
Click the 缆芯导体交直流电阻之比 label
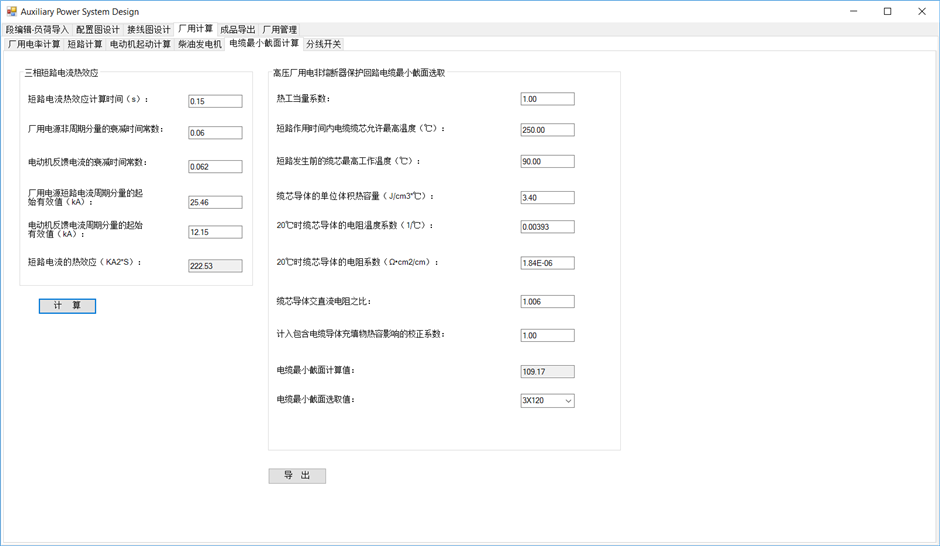click(x=324, y=301)
